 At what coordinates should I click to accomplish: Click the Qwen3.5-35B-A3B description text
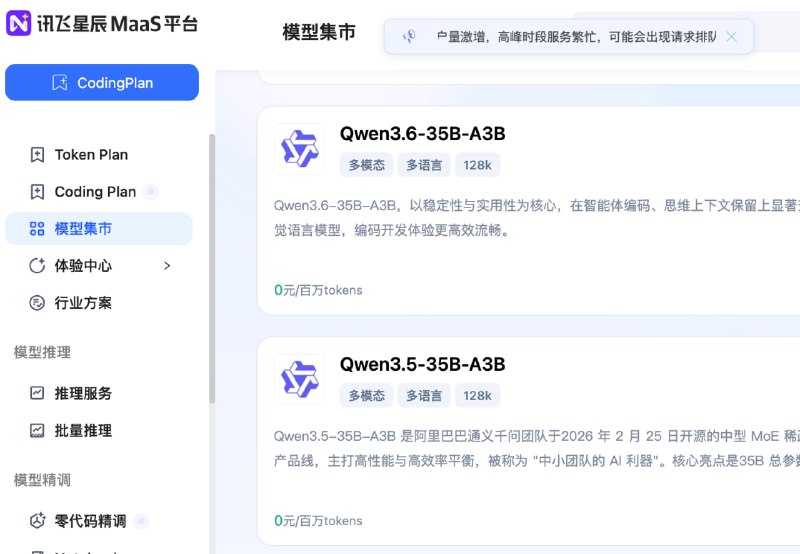537,448
